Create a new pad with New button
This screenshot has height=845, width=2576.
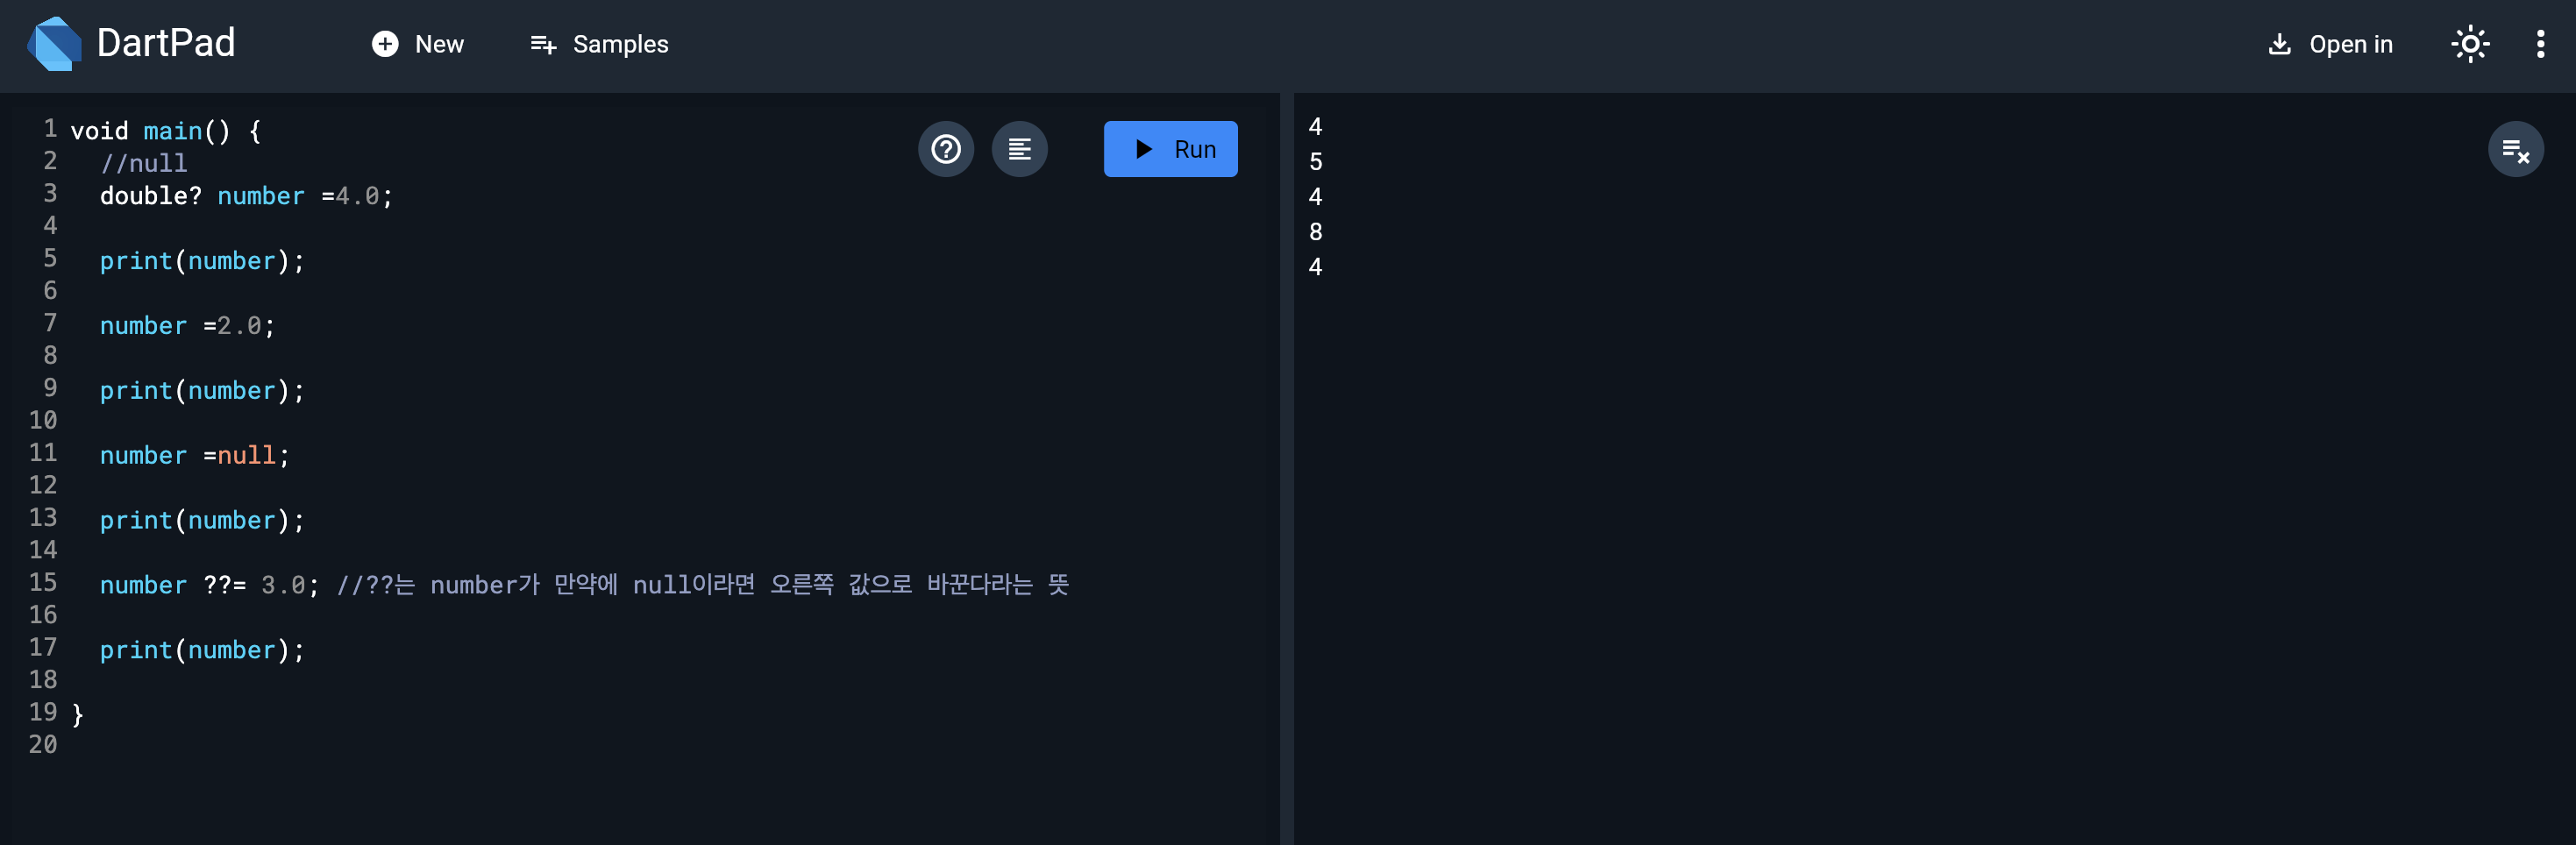(418, 44)
